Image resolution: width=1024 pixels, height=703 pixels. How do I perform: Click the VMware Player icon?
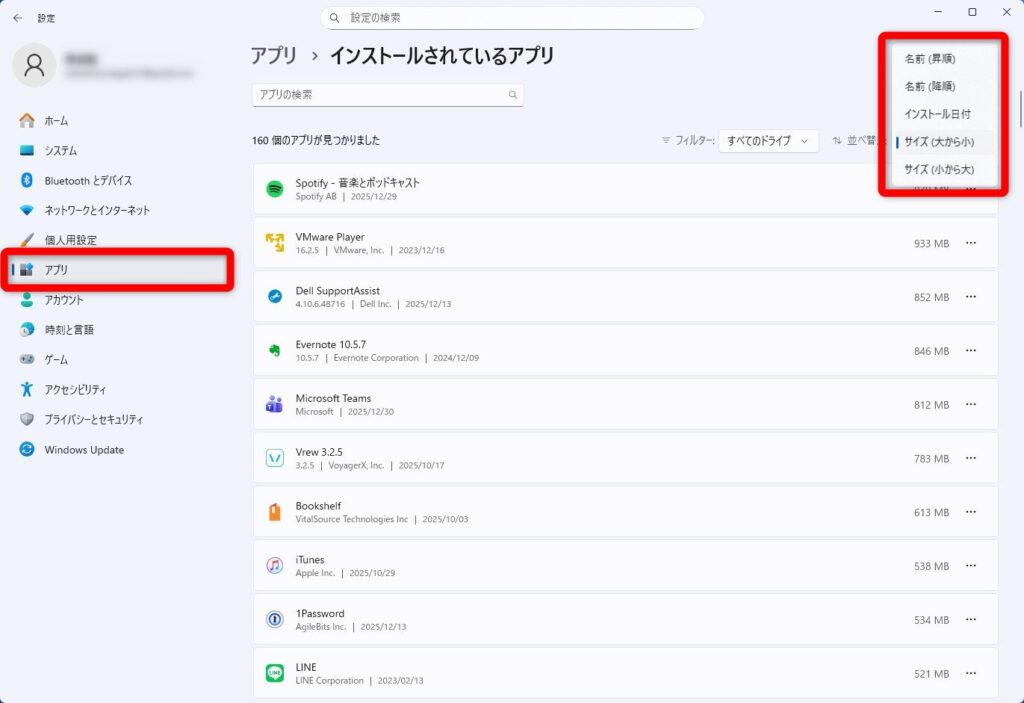click(x=274, y=243)
